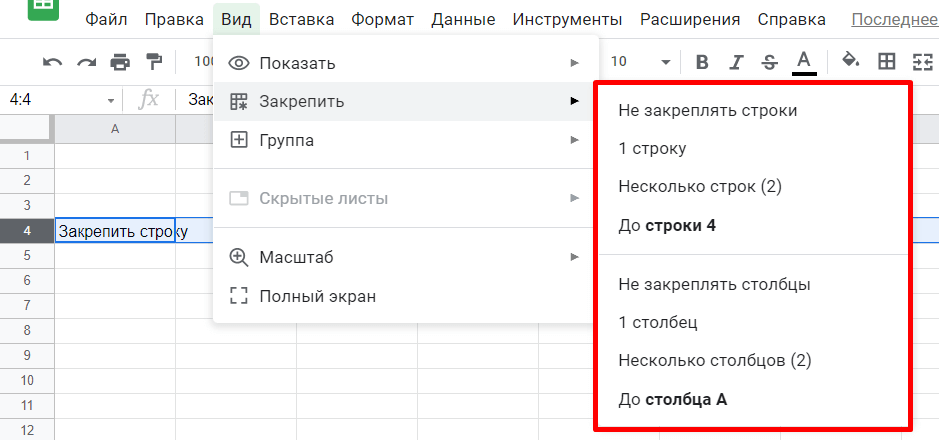
Task: Toggle Bold formatting
Action: coord(702,62)
